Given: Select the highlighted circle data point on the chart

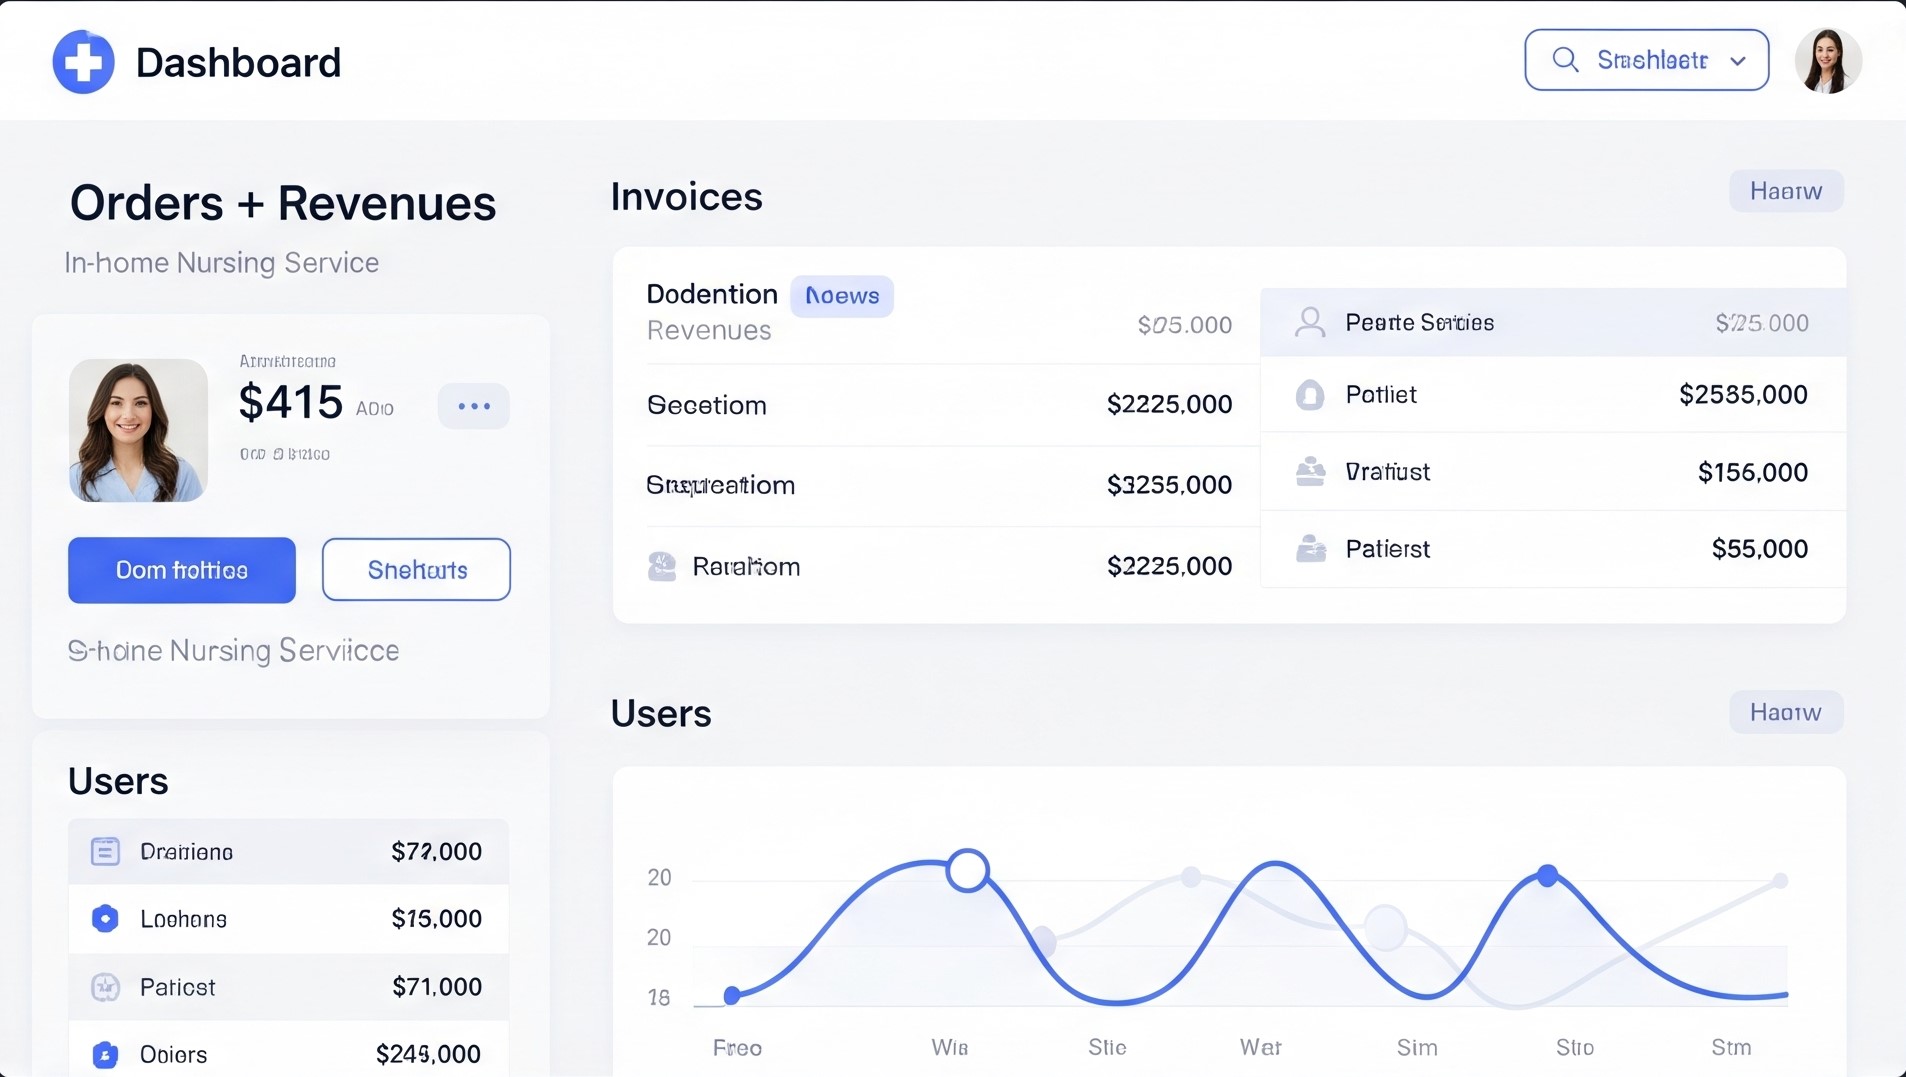Looking at the screenshot, I should [x=966, y=870].
